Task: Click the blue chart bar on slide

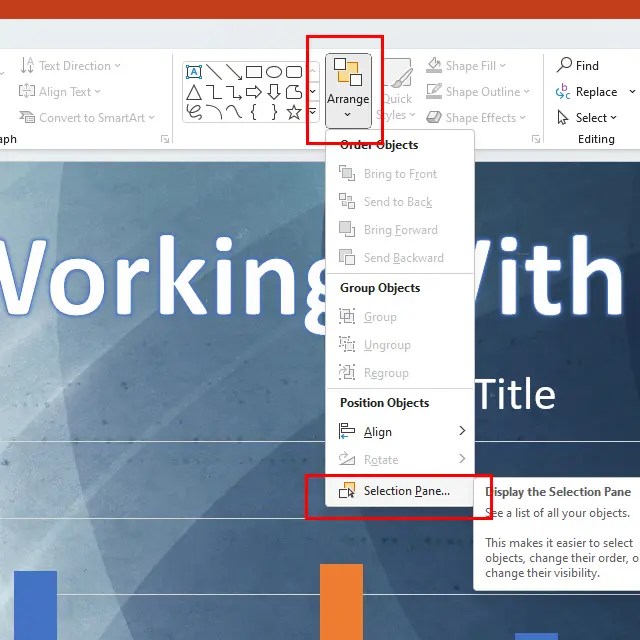Action: [x=35, y=605]
